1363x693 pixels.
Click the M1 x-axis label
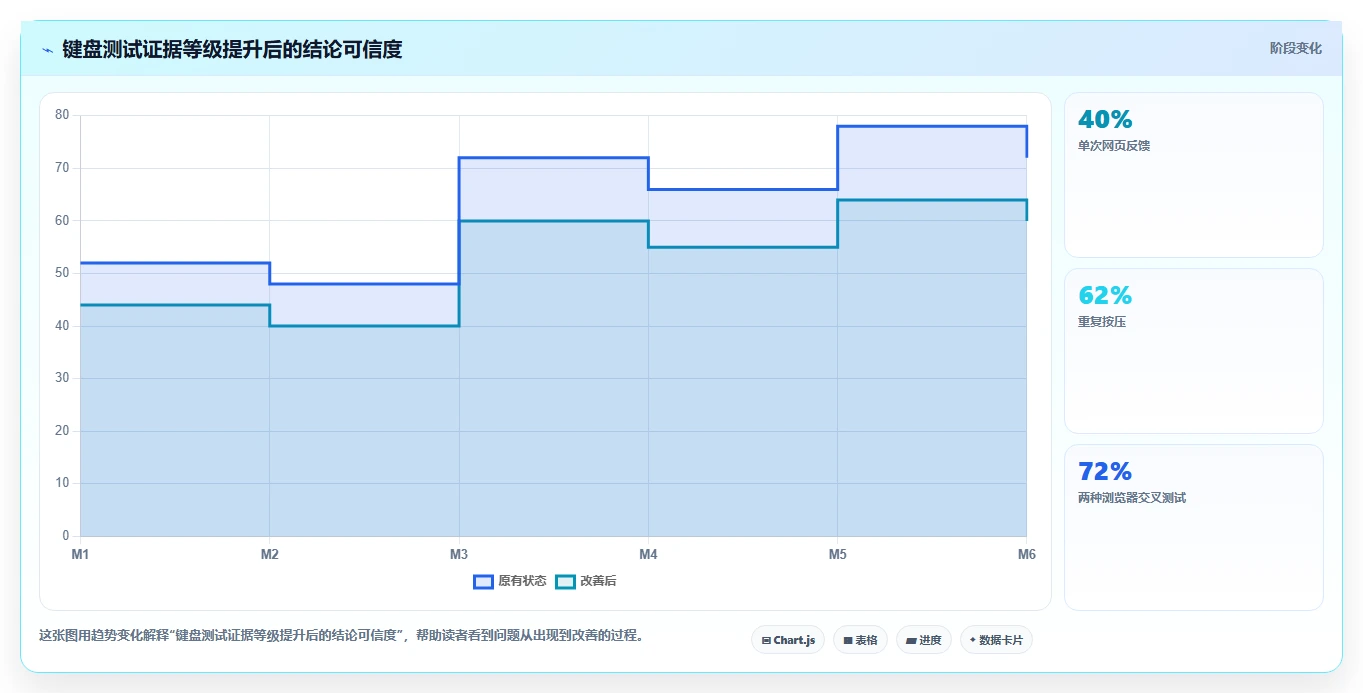pos(80,554)
